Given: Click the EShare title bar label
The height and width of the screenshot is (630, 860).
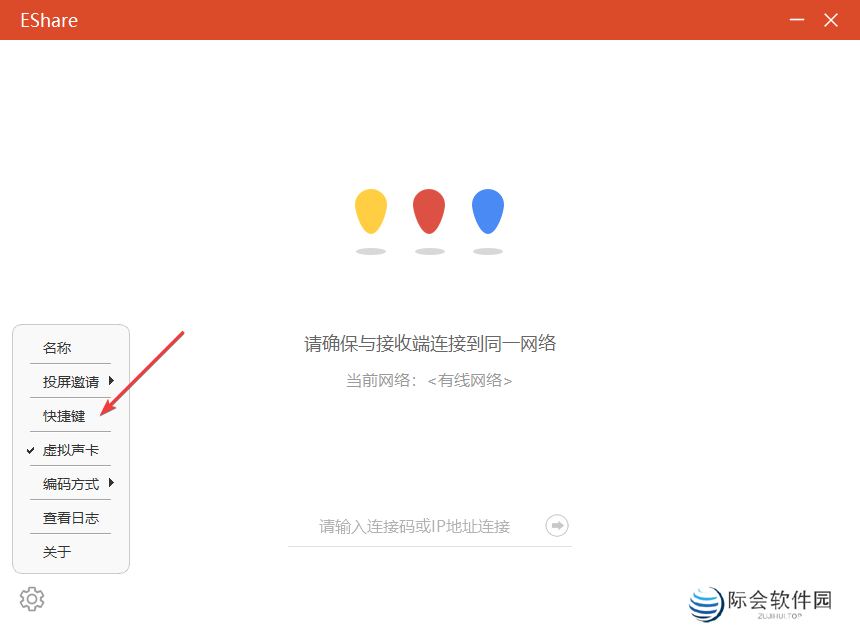Looking at the screenshot, I should coord(48,19).
